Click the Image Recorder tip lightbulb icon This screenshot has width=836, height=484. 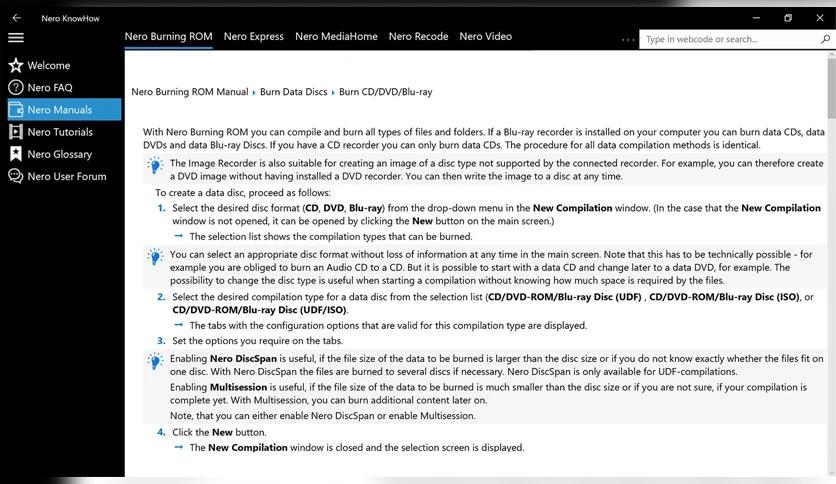pyautogui.click(x=155, y=165)
